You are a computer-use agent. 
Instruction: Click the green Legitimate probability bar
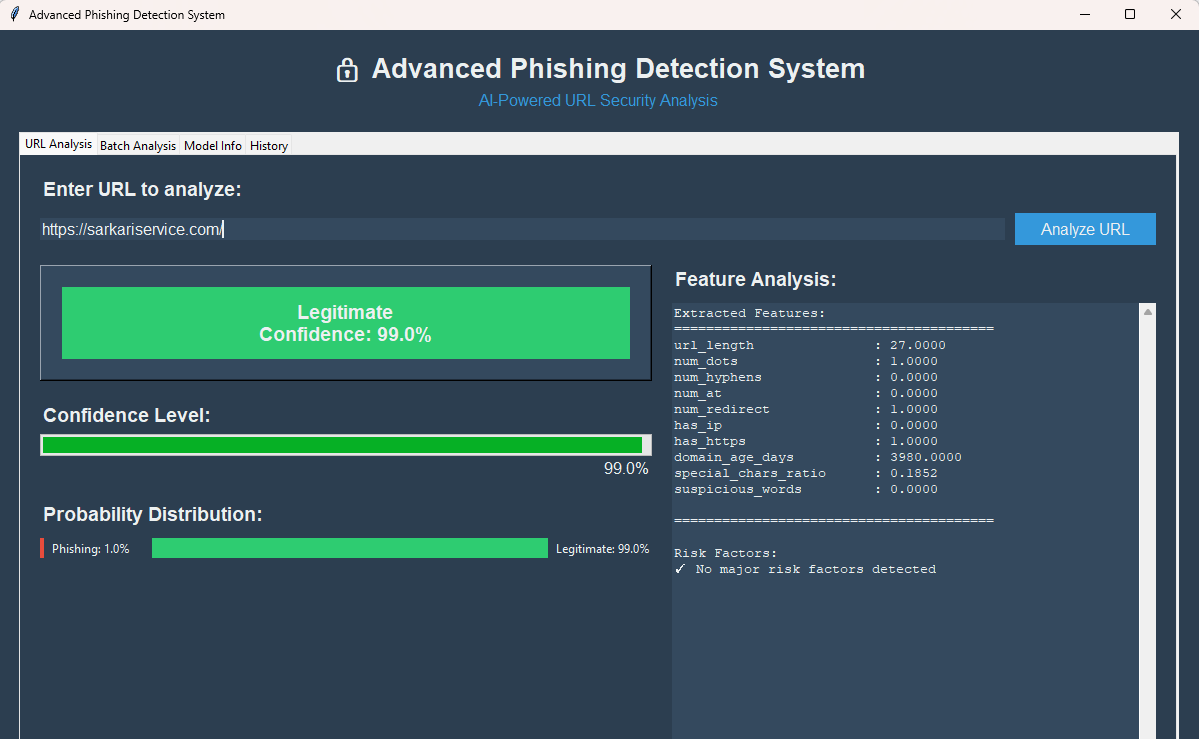point(349,548)
